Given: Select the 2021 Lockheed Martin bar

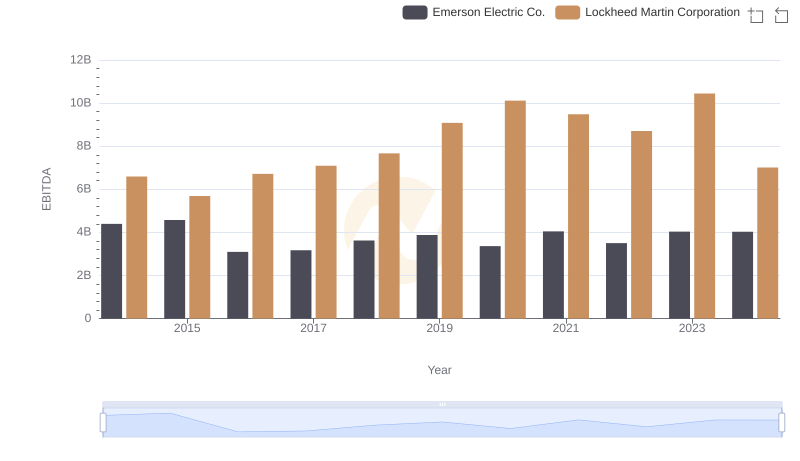Looking at the screenshot, I should click(578, 216).
